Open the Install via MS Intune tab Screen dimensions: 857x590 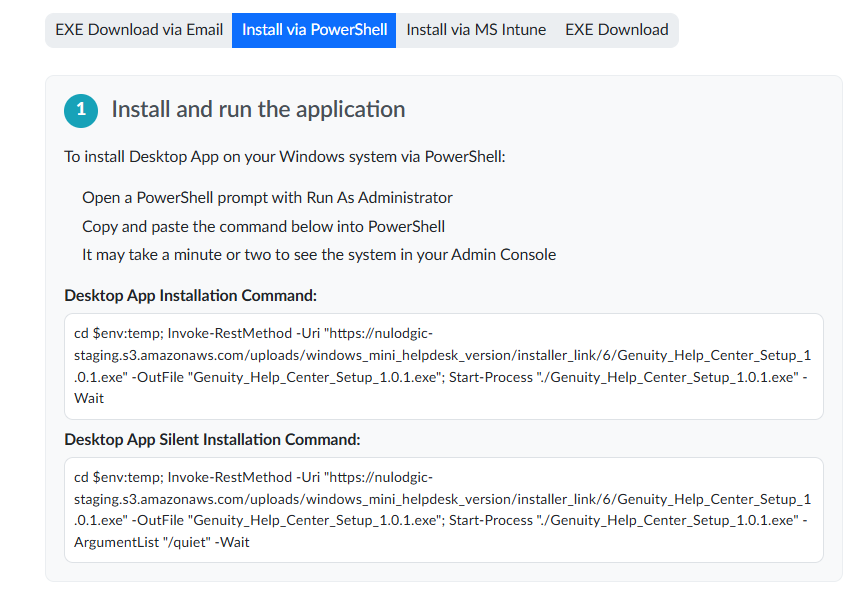[476, 30]
